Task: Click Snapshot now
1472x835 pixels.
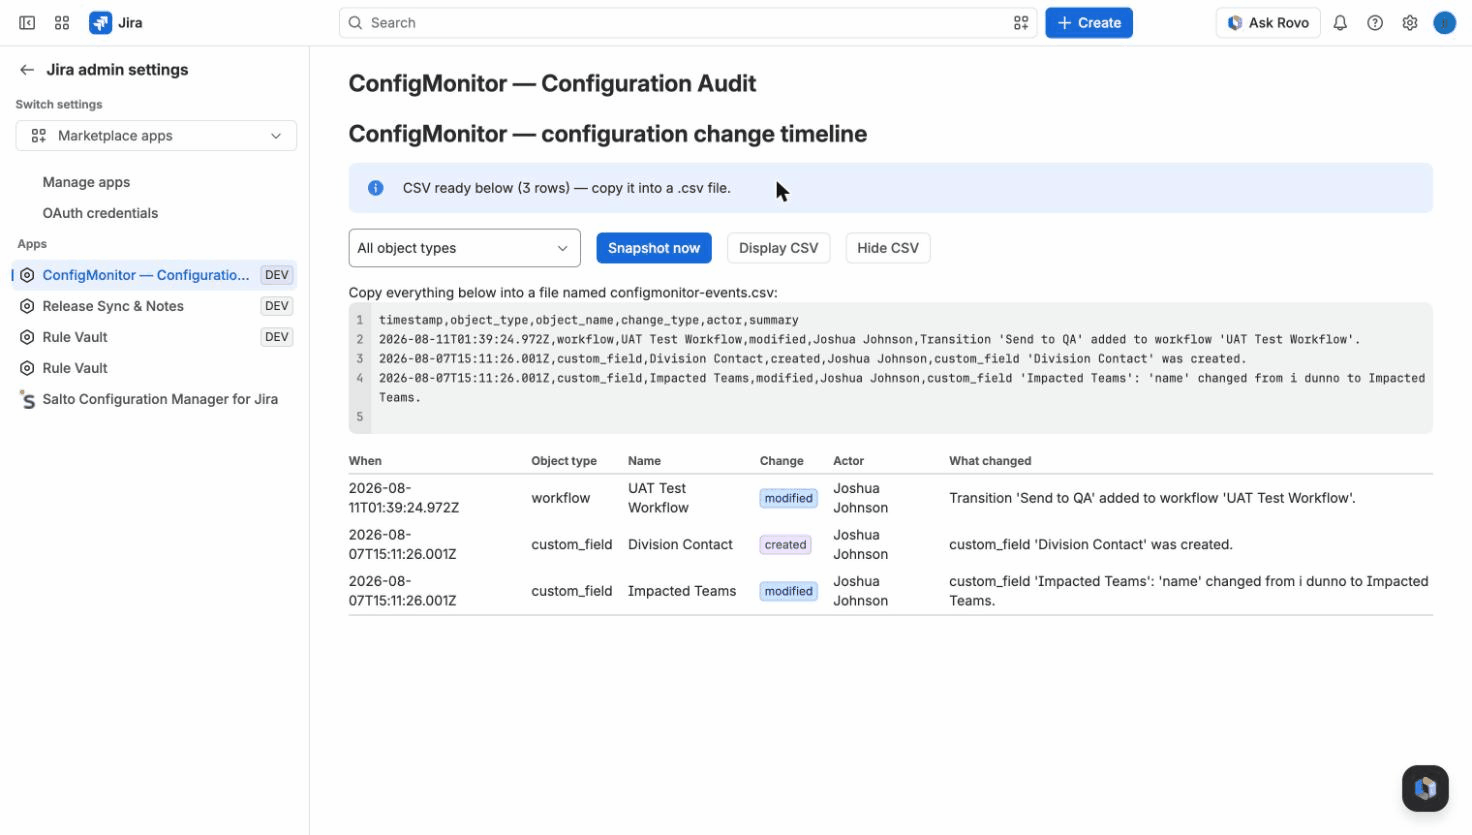Action: 654,248
